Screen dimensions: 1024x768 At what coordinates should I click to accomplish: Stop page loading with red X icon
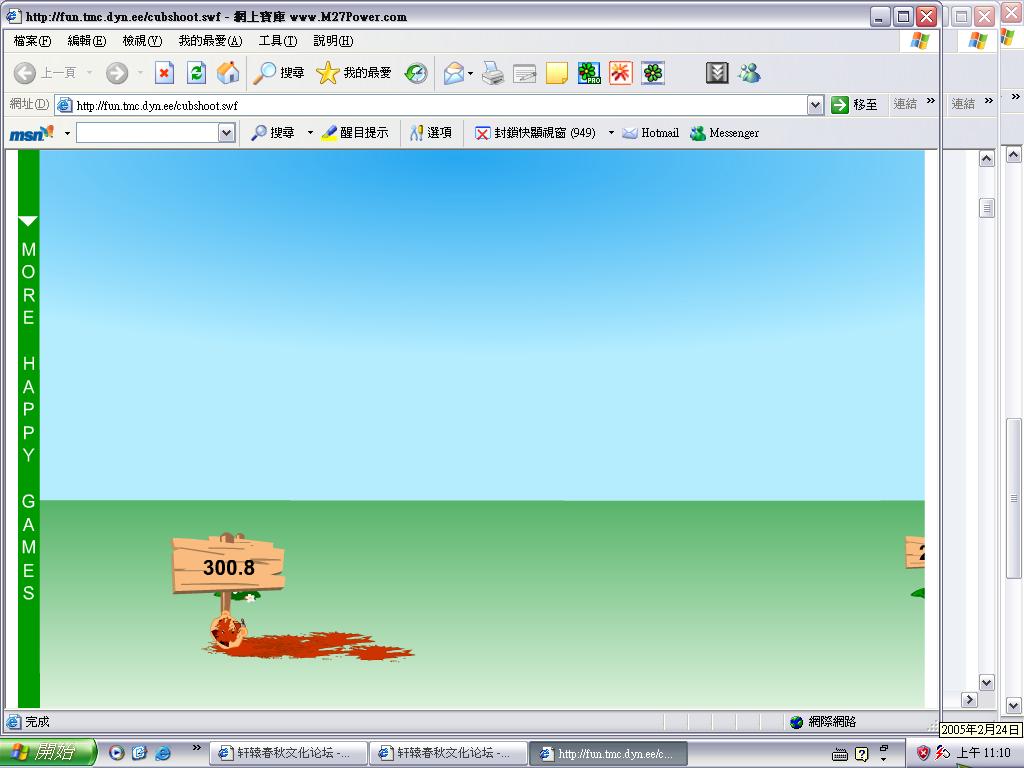(164, 72)
